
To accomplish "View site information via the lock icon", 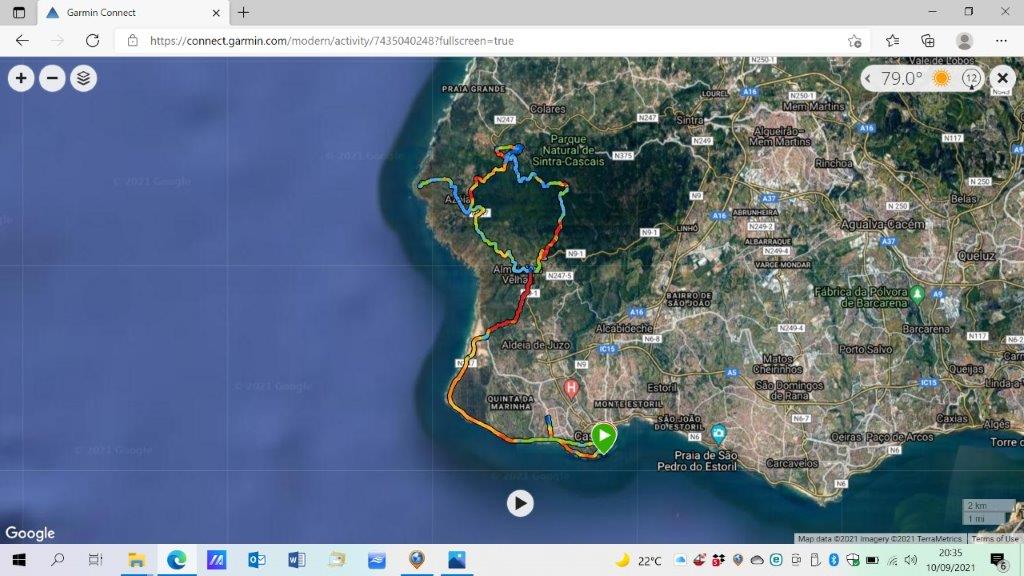I will click(x=133, y=40).
